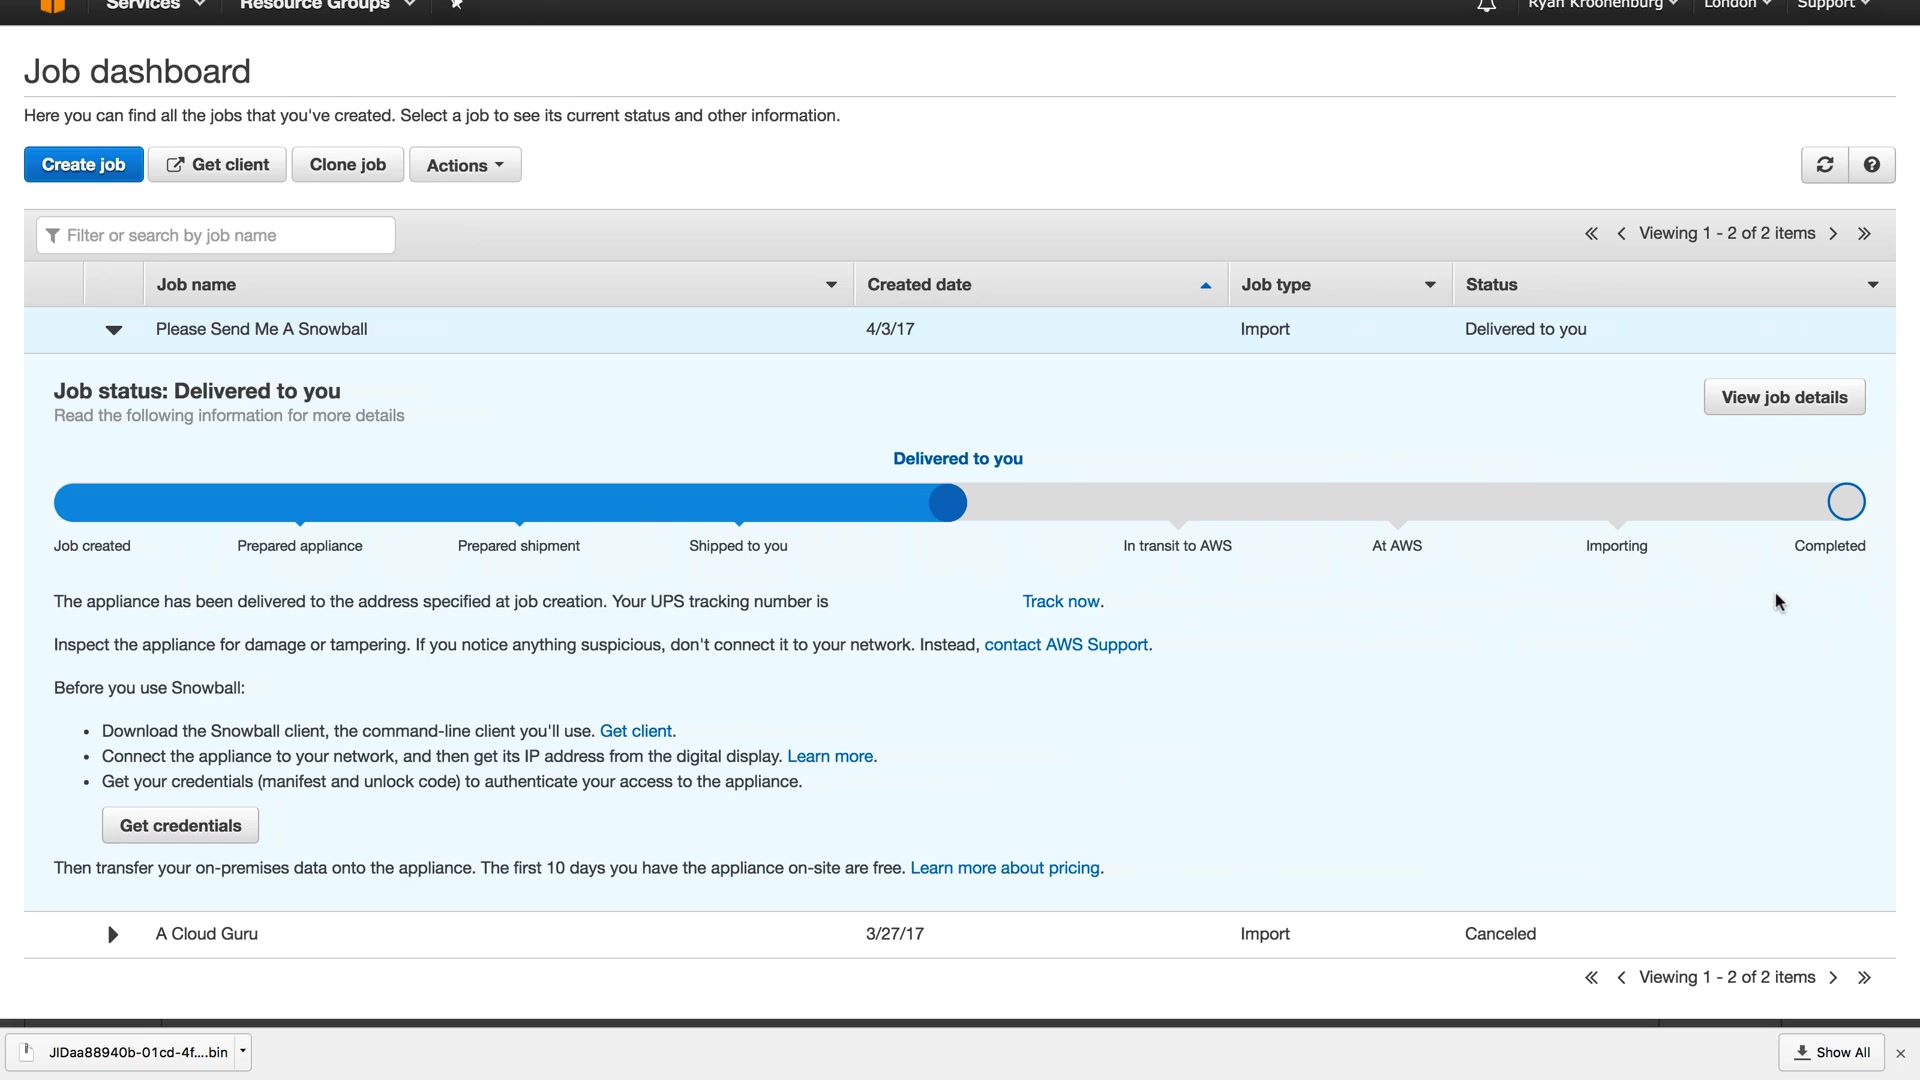Go to first page in top pagination
Image resolution: width=1920 pixels, height=1080 pixels.
[x=1591, y=234]
